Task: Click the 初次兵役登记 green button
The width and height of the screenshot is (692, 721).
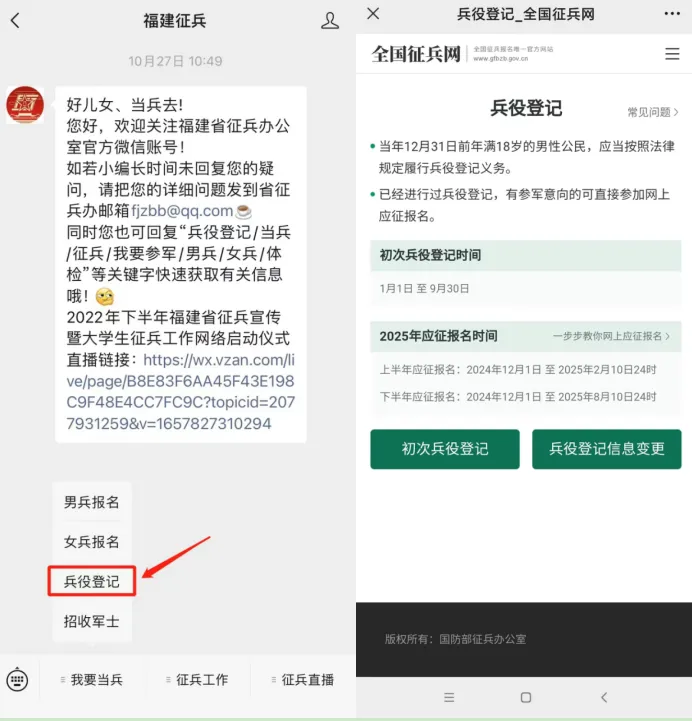Action: (x=445, y=449)
